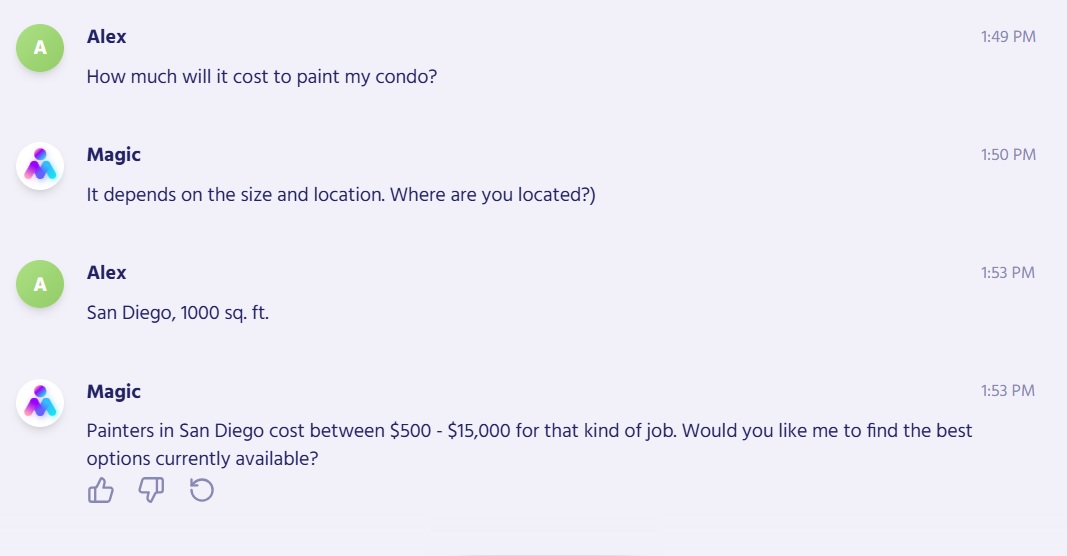Click the Magic name above the painters reply

click(114, 392)
